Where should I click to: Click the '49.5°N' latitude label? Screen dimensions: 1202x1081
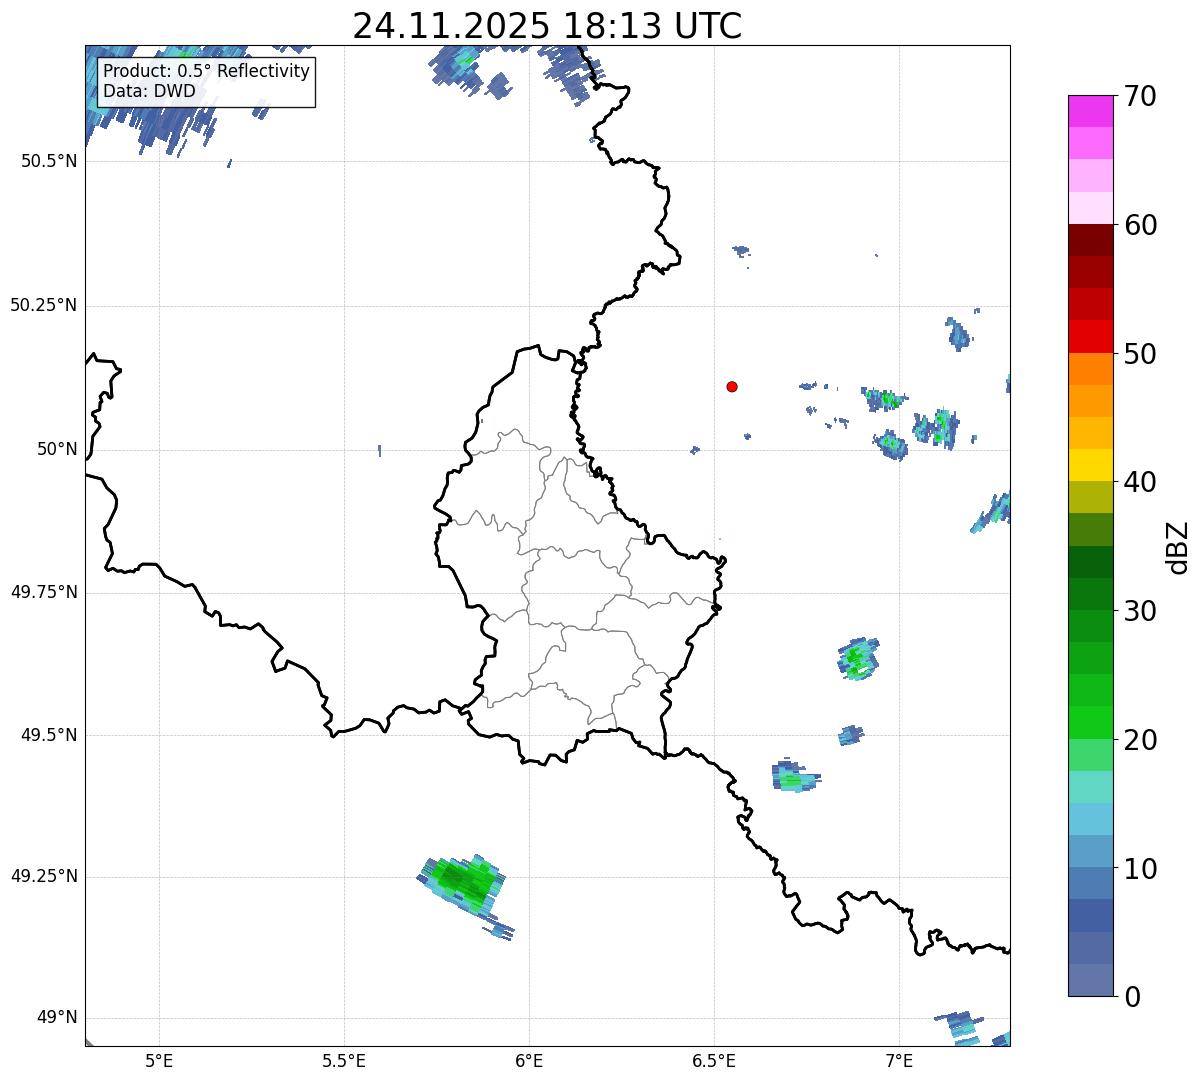coord(49,735)
